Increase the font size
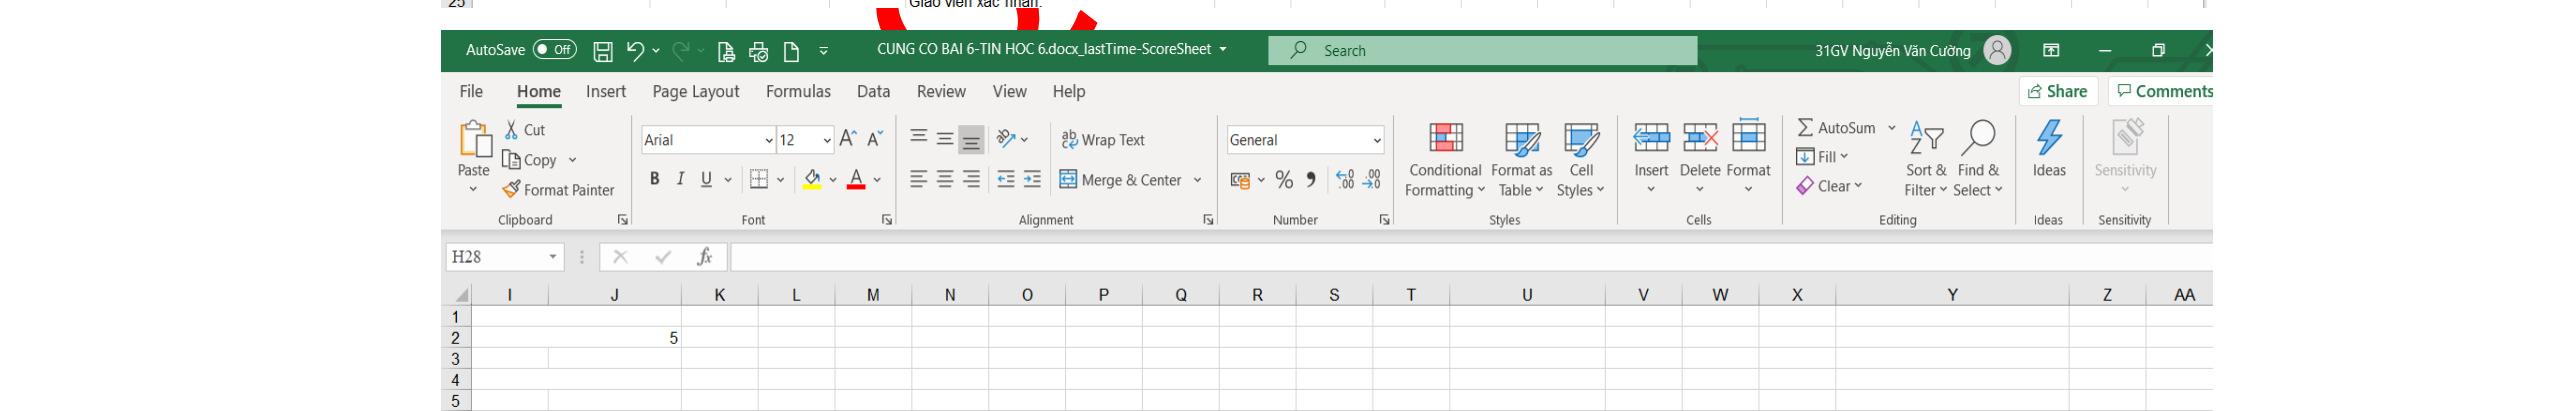 click(848, 140)
